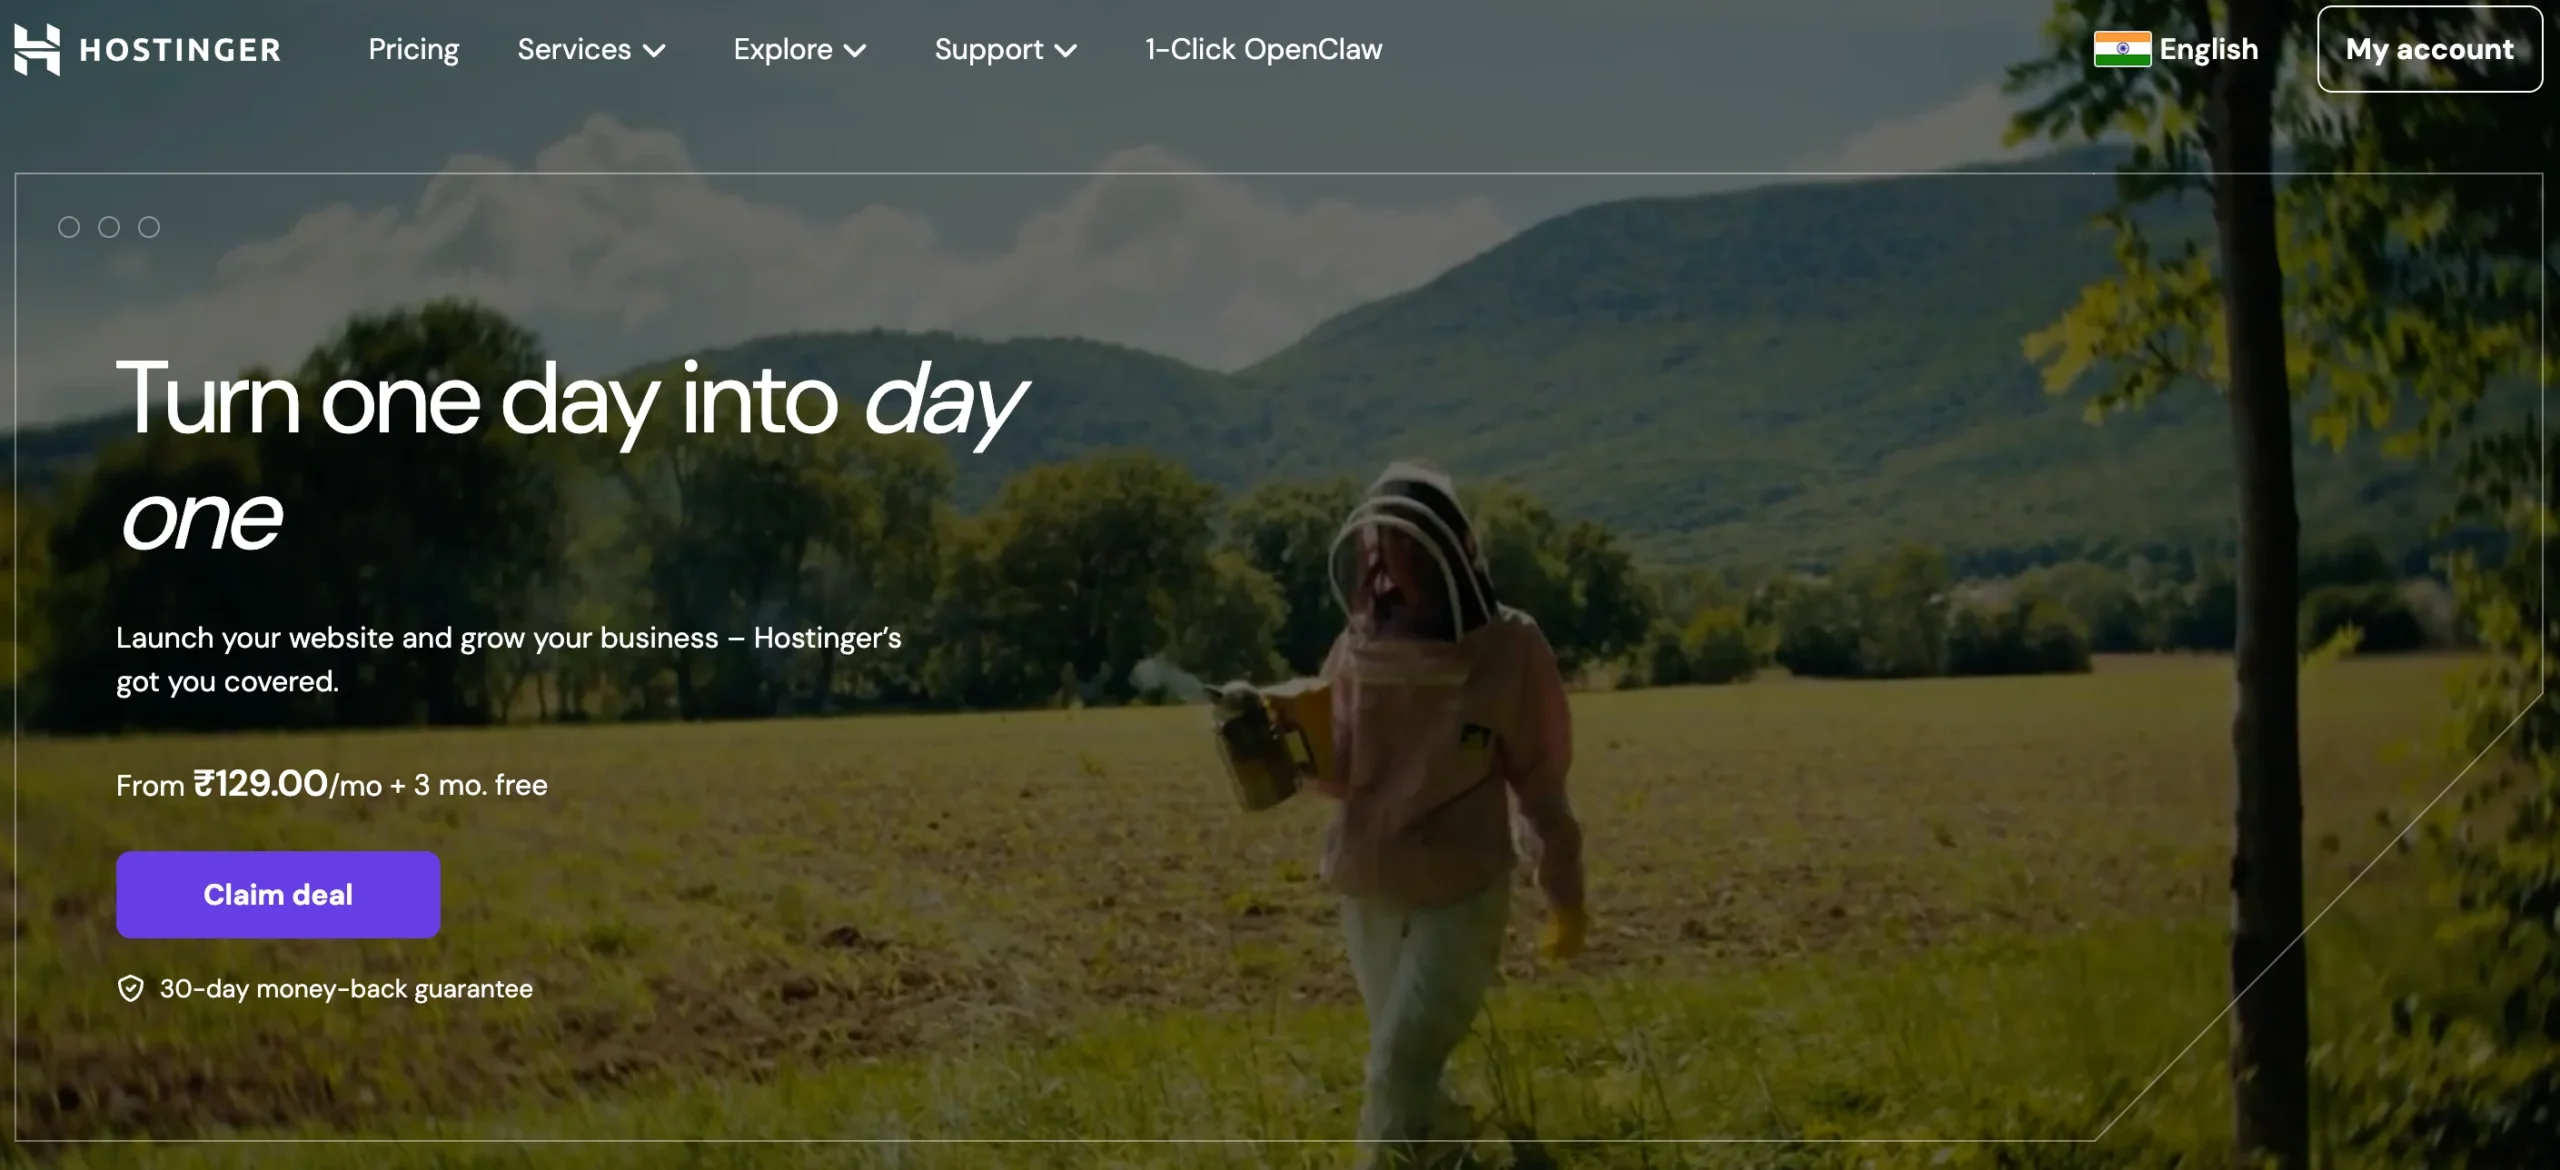
Task: Click the Explore chevron arrow
Action: pyautogui.click(x=855, y=50)
